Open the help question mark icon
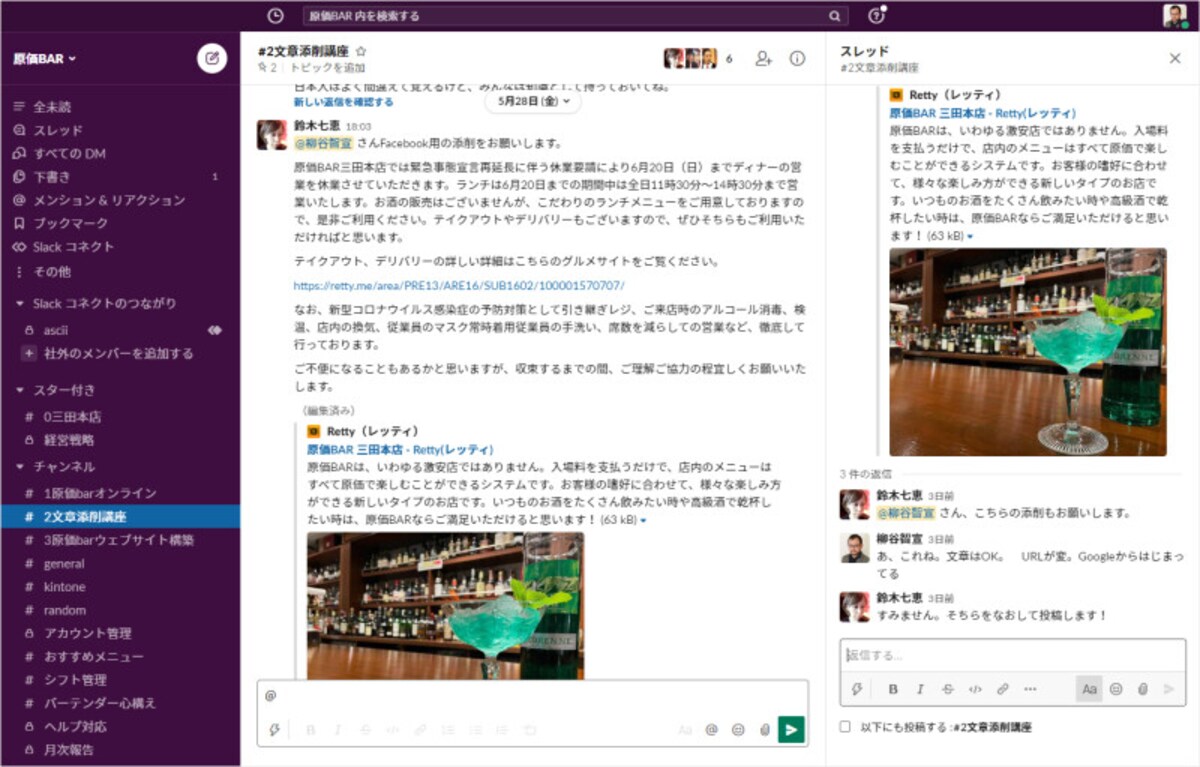 (x=876, y=15)
